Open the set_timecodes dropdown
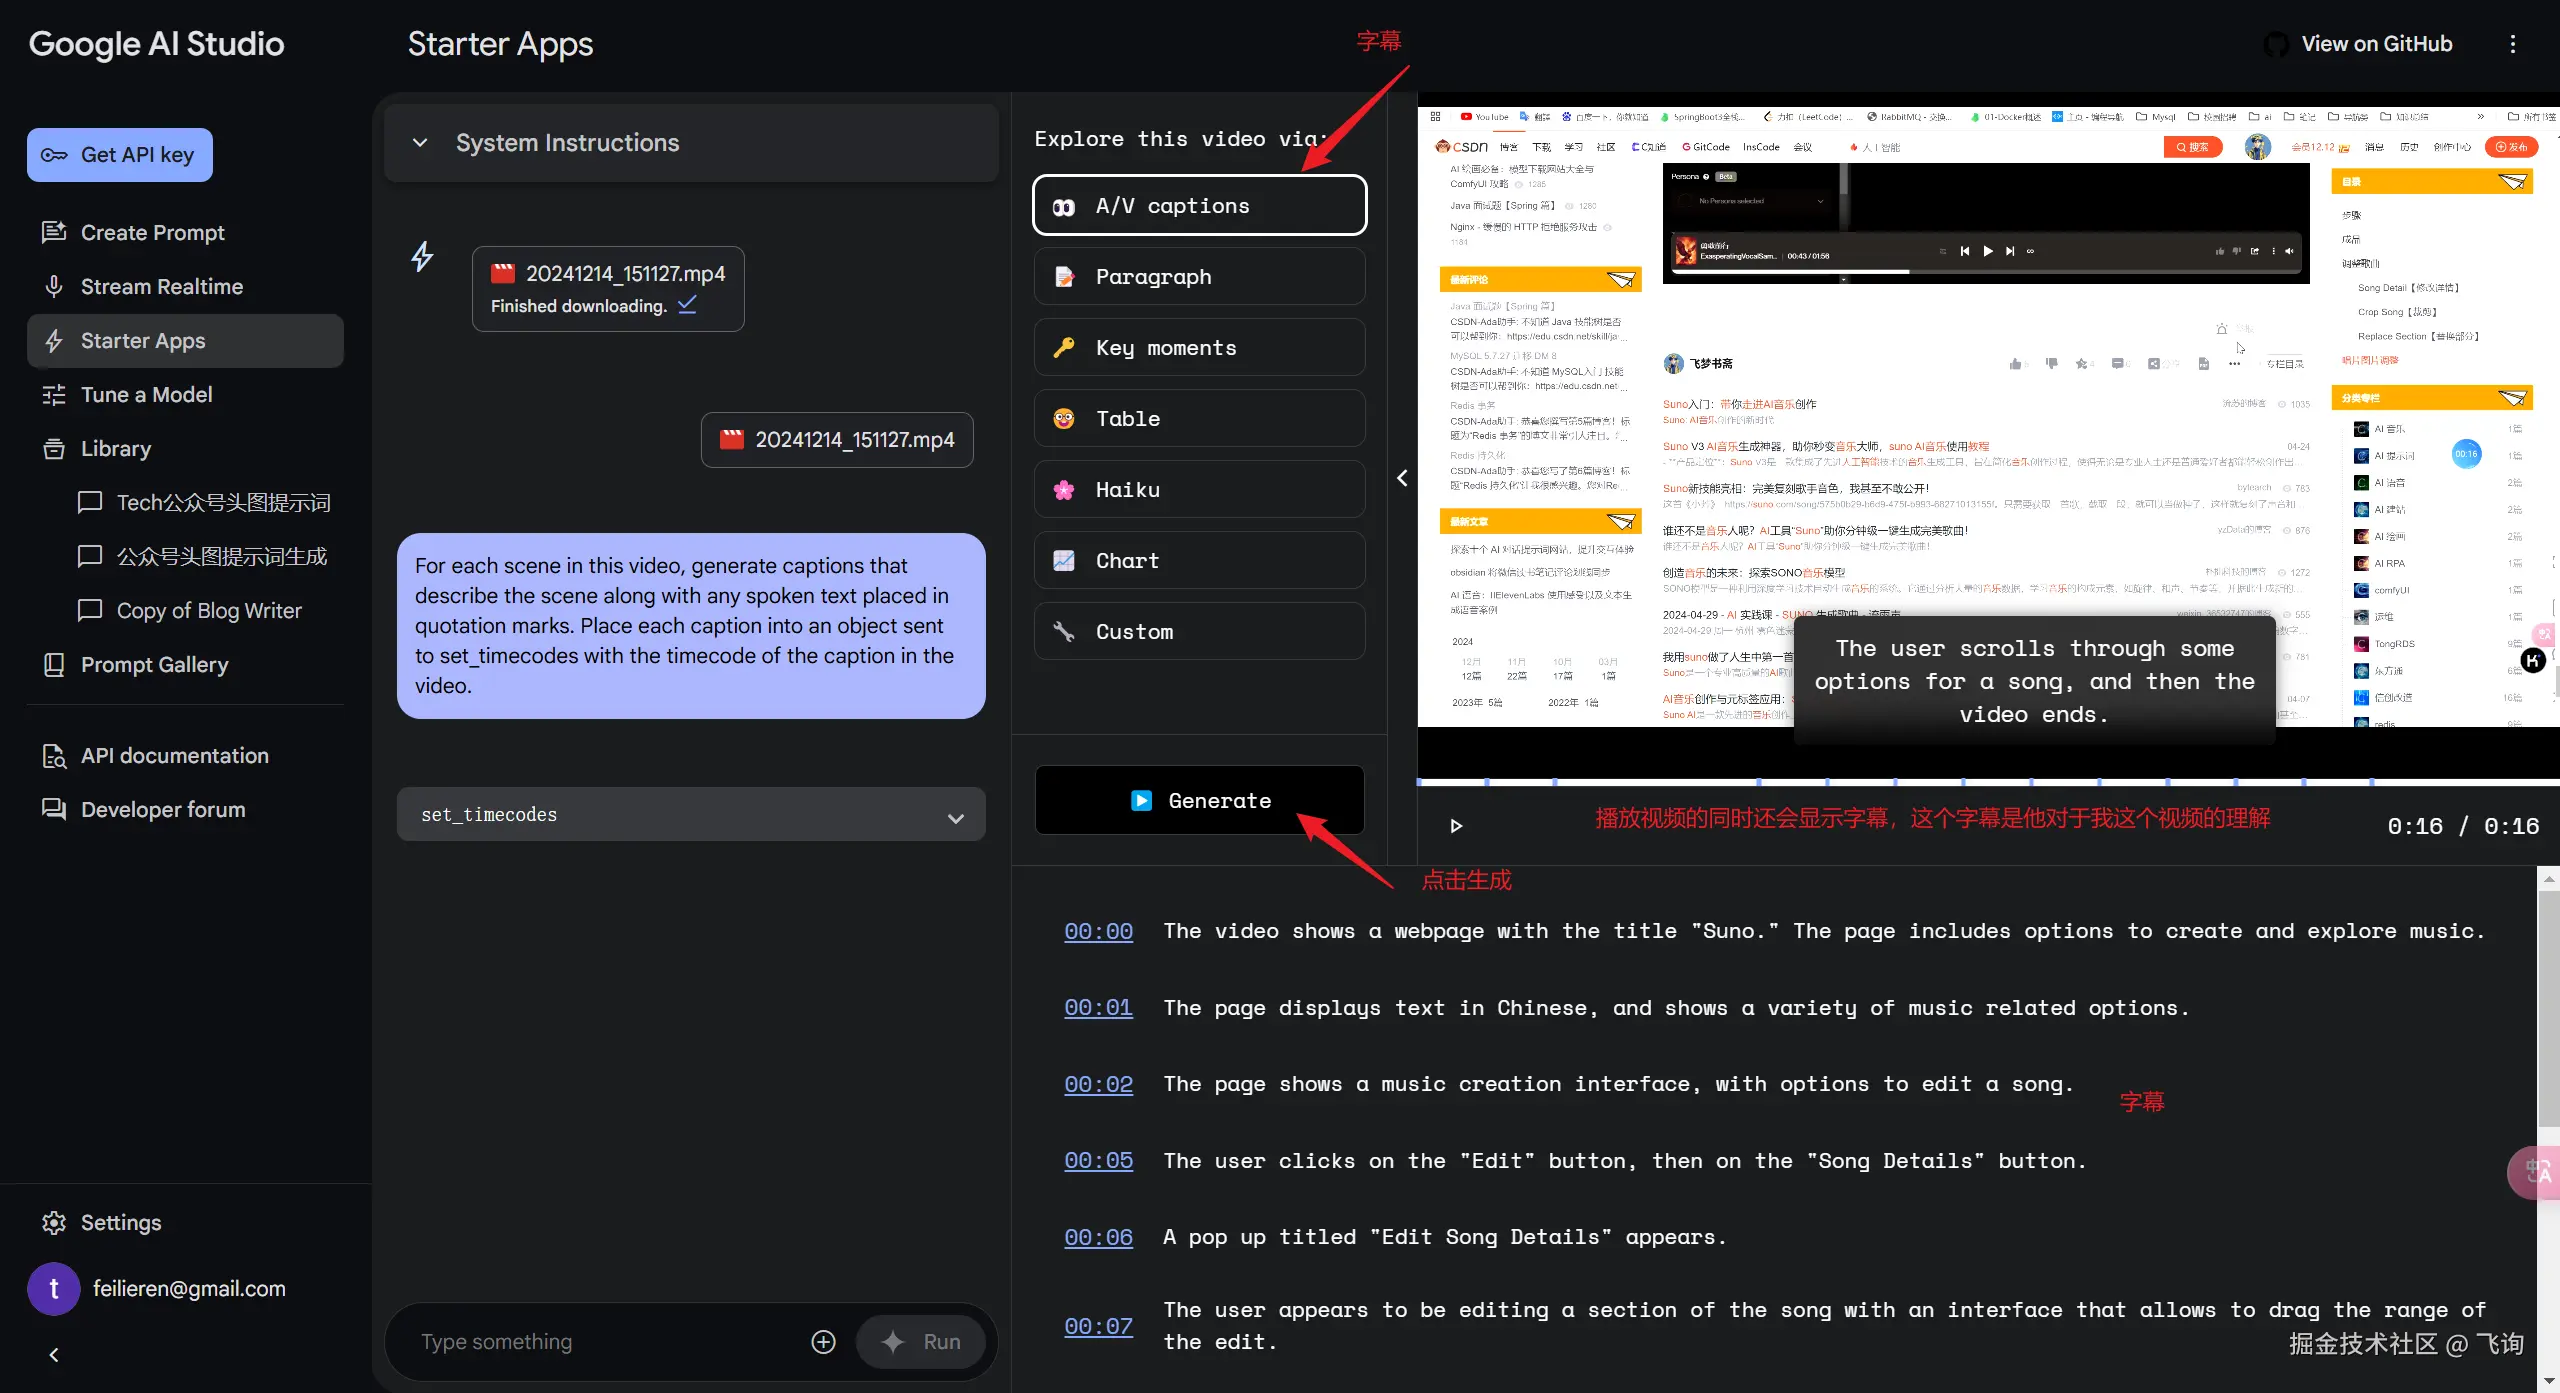The height and width of the screenshot is (1393, 2560). tap(690, 815)
